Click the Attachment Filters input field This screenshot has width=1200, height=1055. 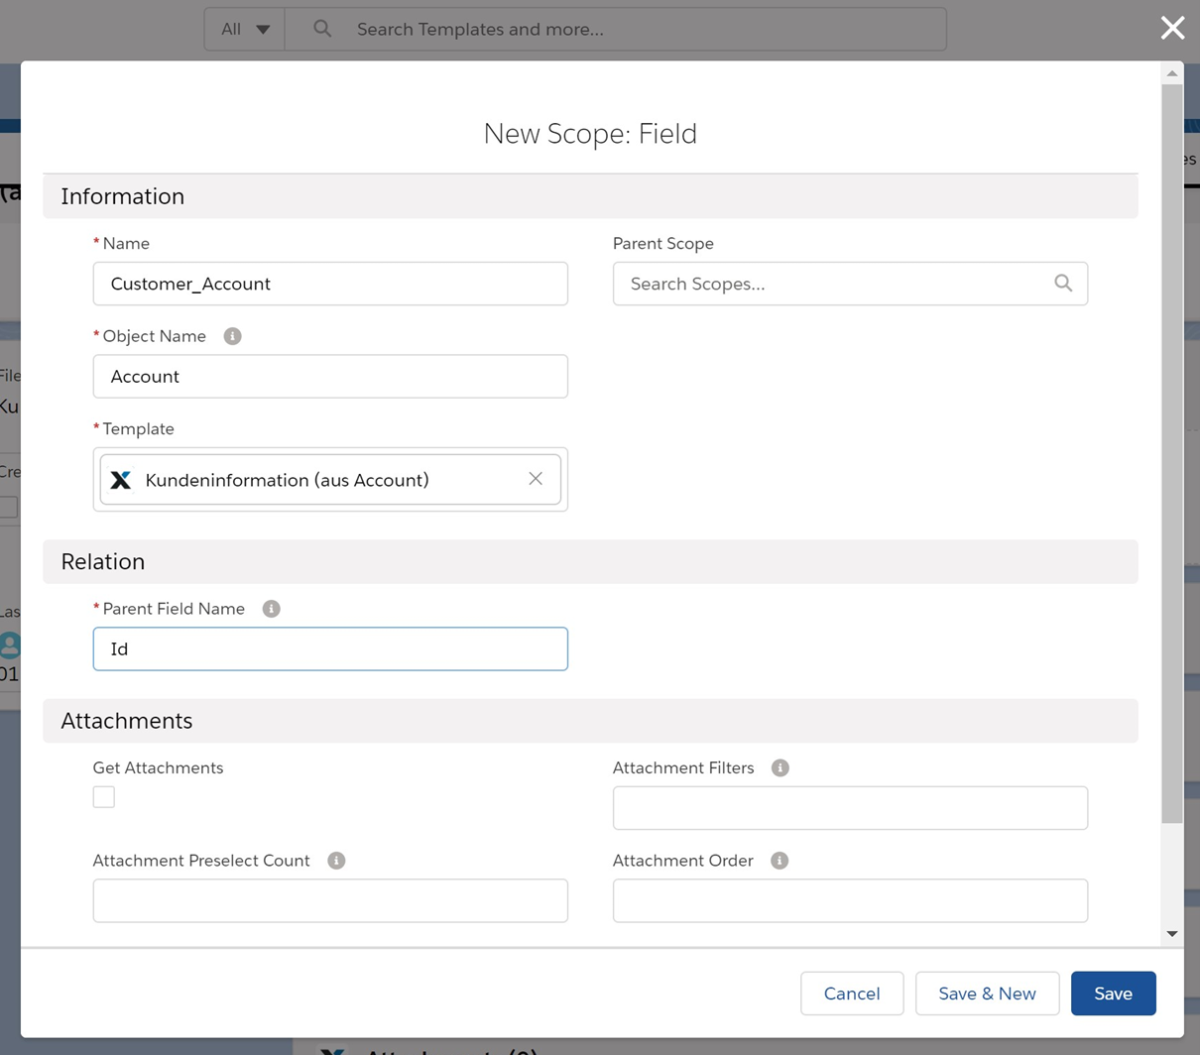(x=850, y=808)
